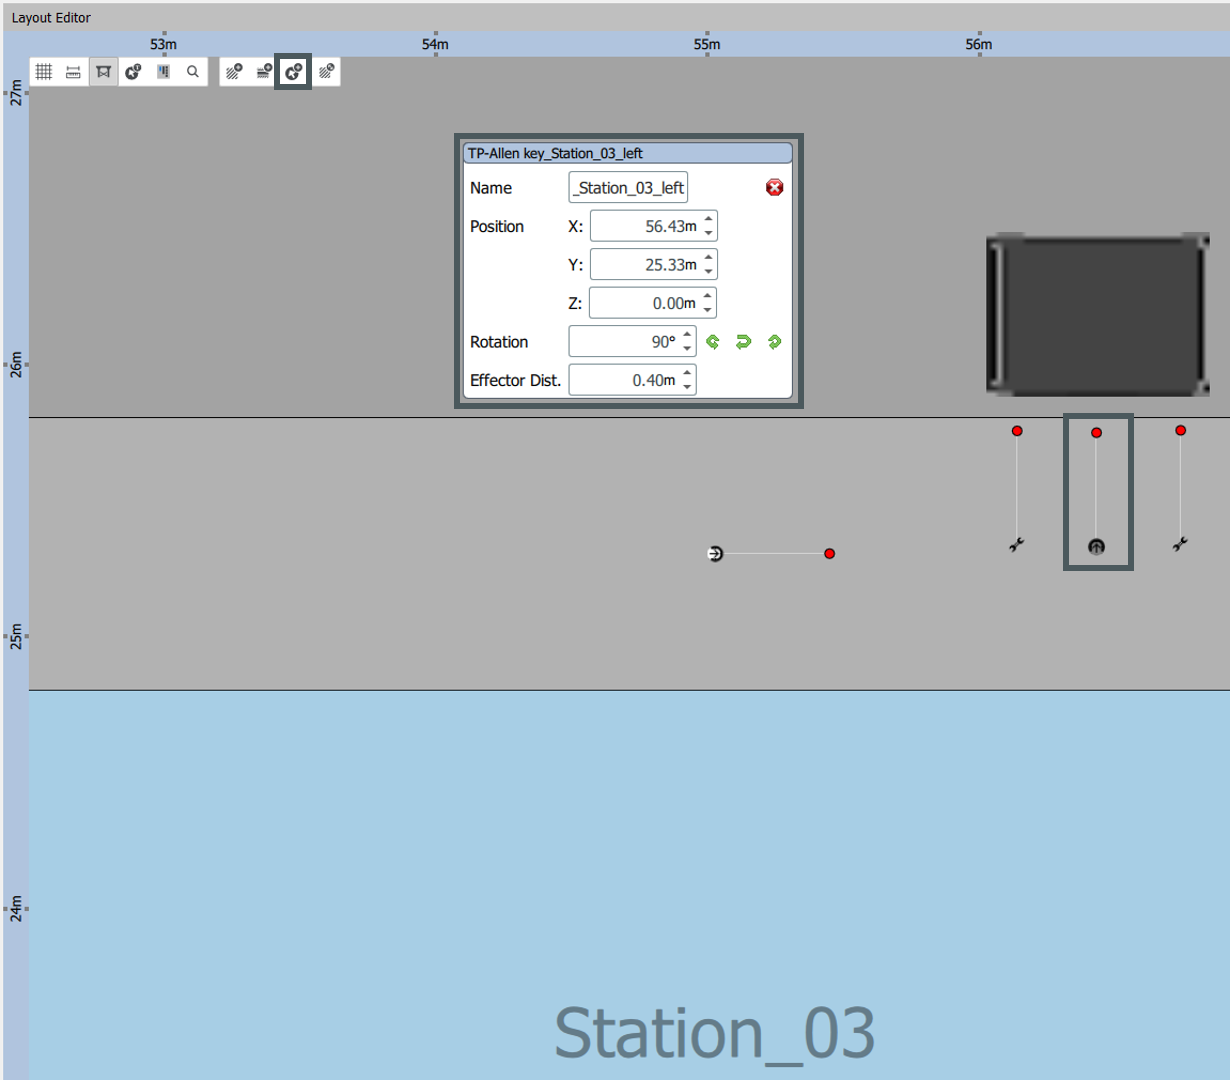Decrease Effector Dist. with down arrow
Screen dimensions: 1230x1080
tap(687, 387)
